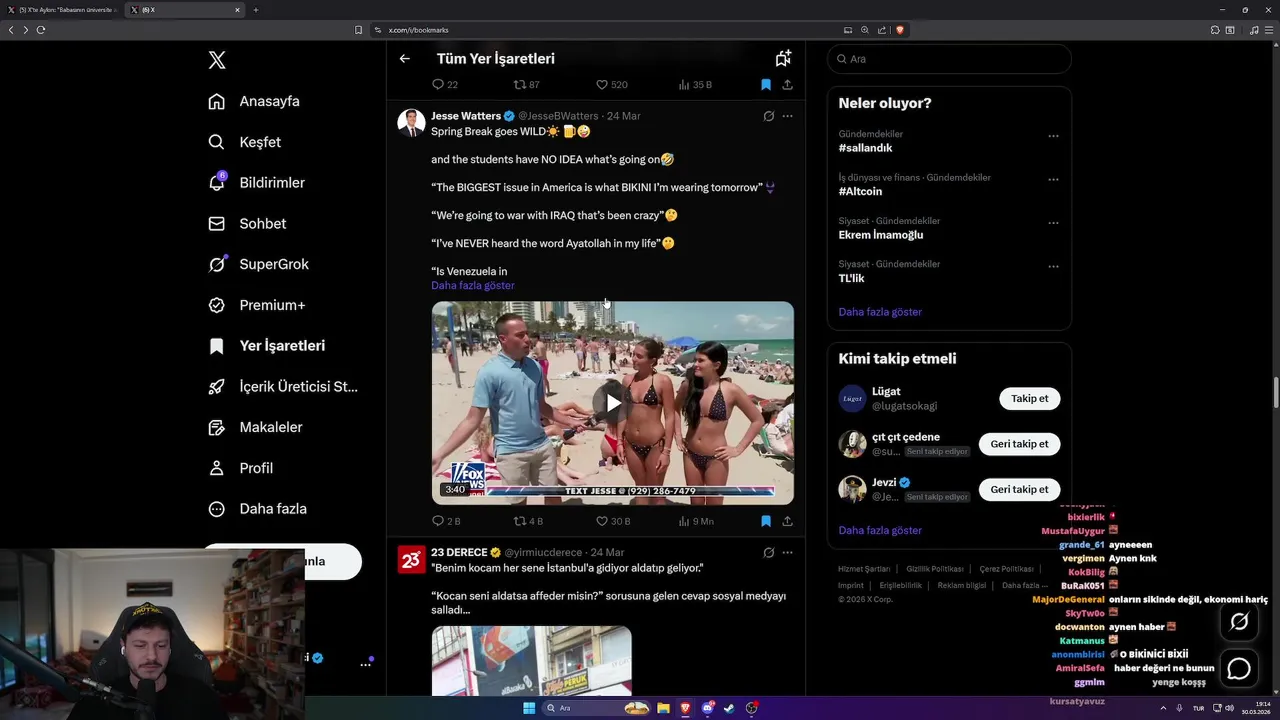Viewport: 1280px width, 720px height.
Task: Click Grok icon on 23 DERECE tweet
Action: [x=769, y=552]
